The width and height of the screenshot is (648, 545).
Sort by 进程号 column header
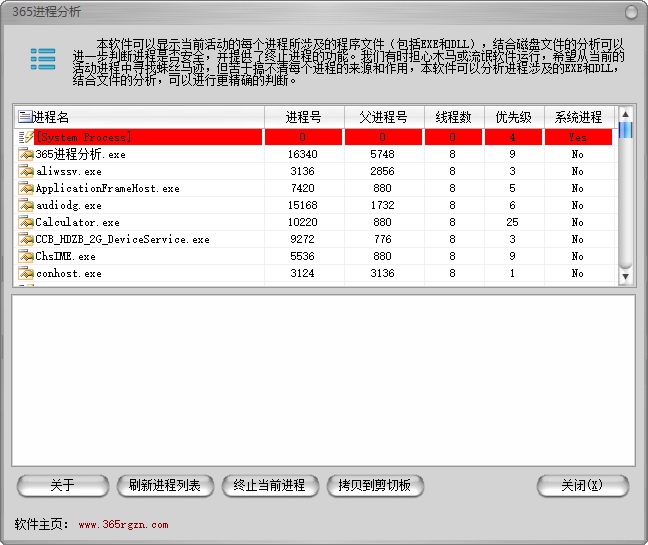pyautogui.click(x=304, y=117)
